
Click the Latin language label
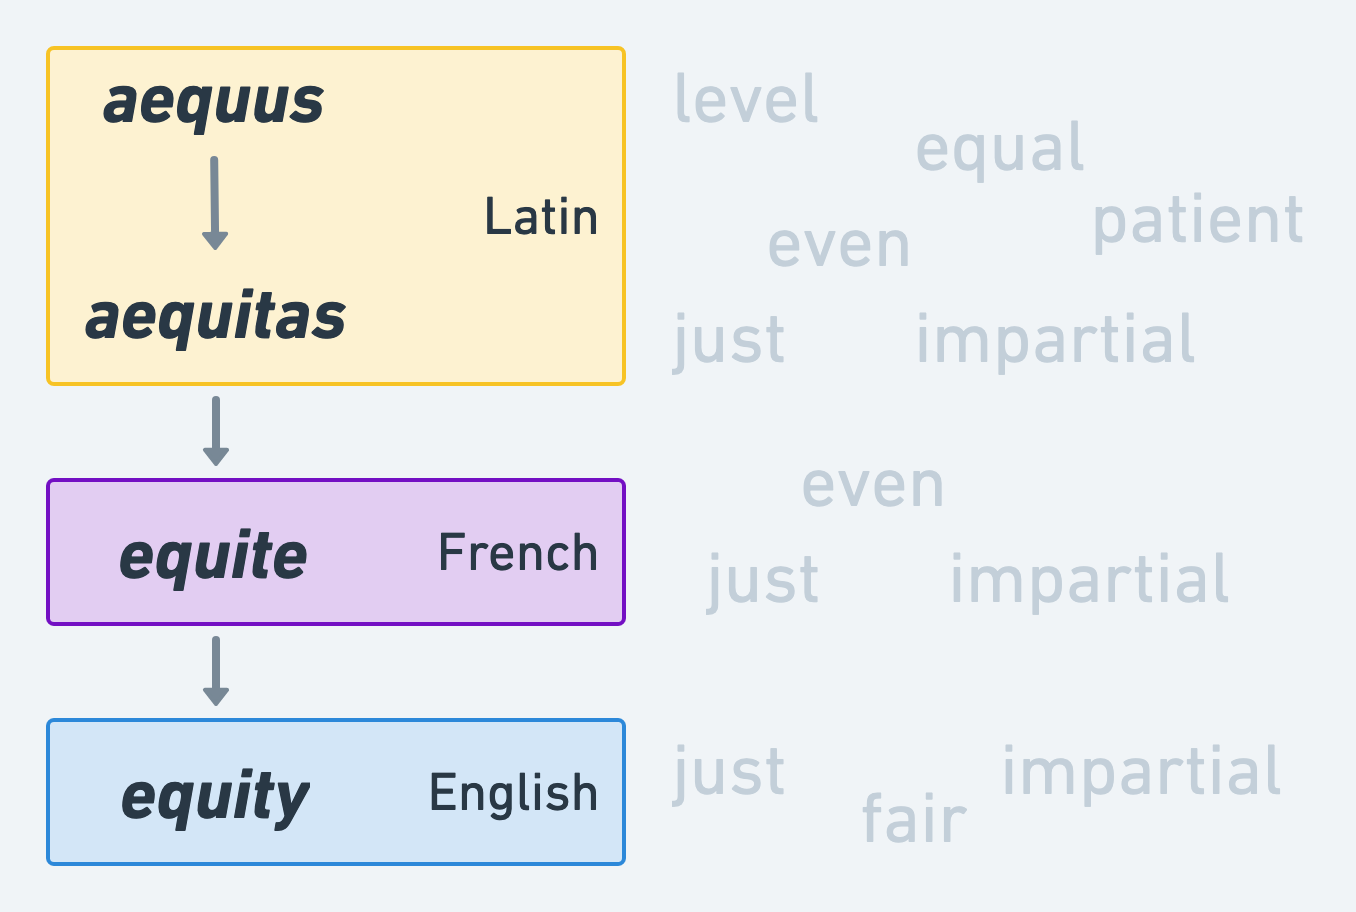pos(541,217)
